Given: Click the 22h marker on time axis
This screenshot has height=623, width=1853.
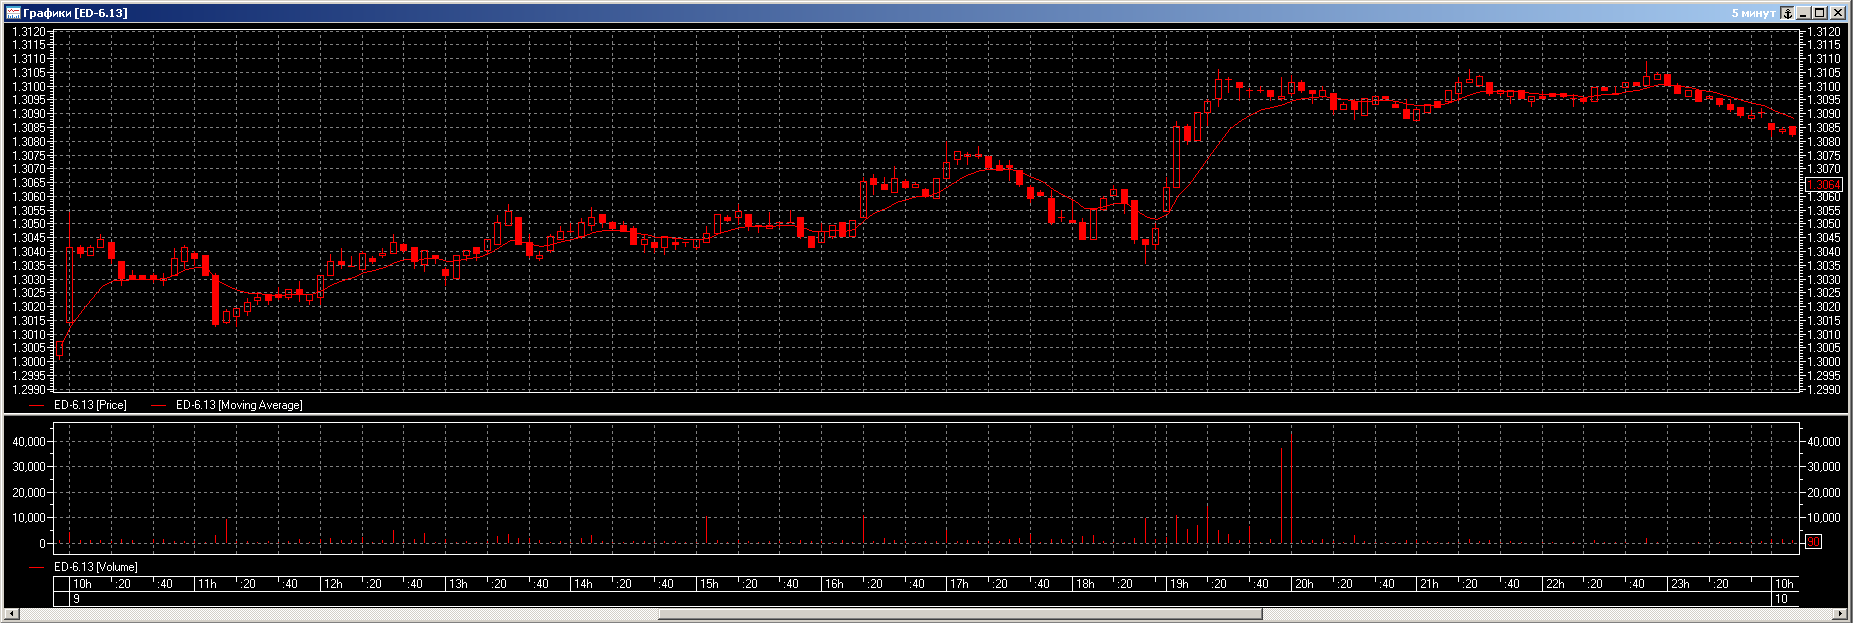Looking at the screenshot, I should click(1554, 584).
